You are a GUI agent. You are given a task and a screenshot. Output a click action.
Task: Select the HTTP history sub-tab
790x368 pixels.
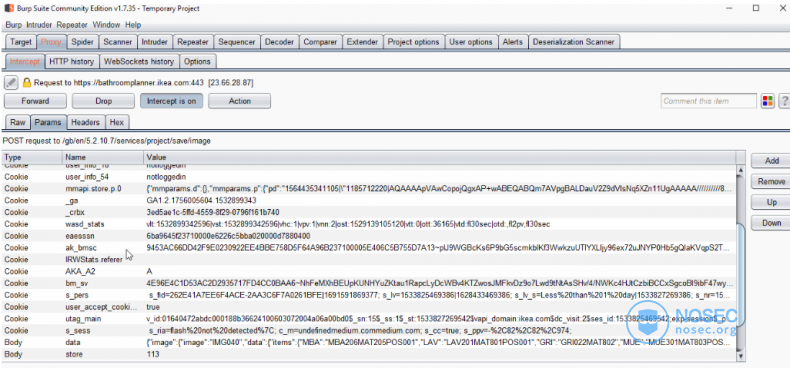(x=72, y=62)
